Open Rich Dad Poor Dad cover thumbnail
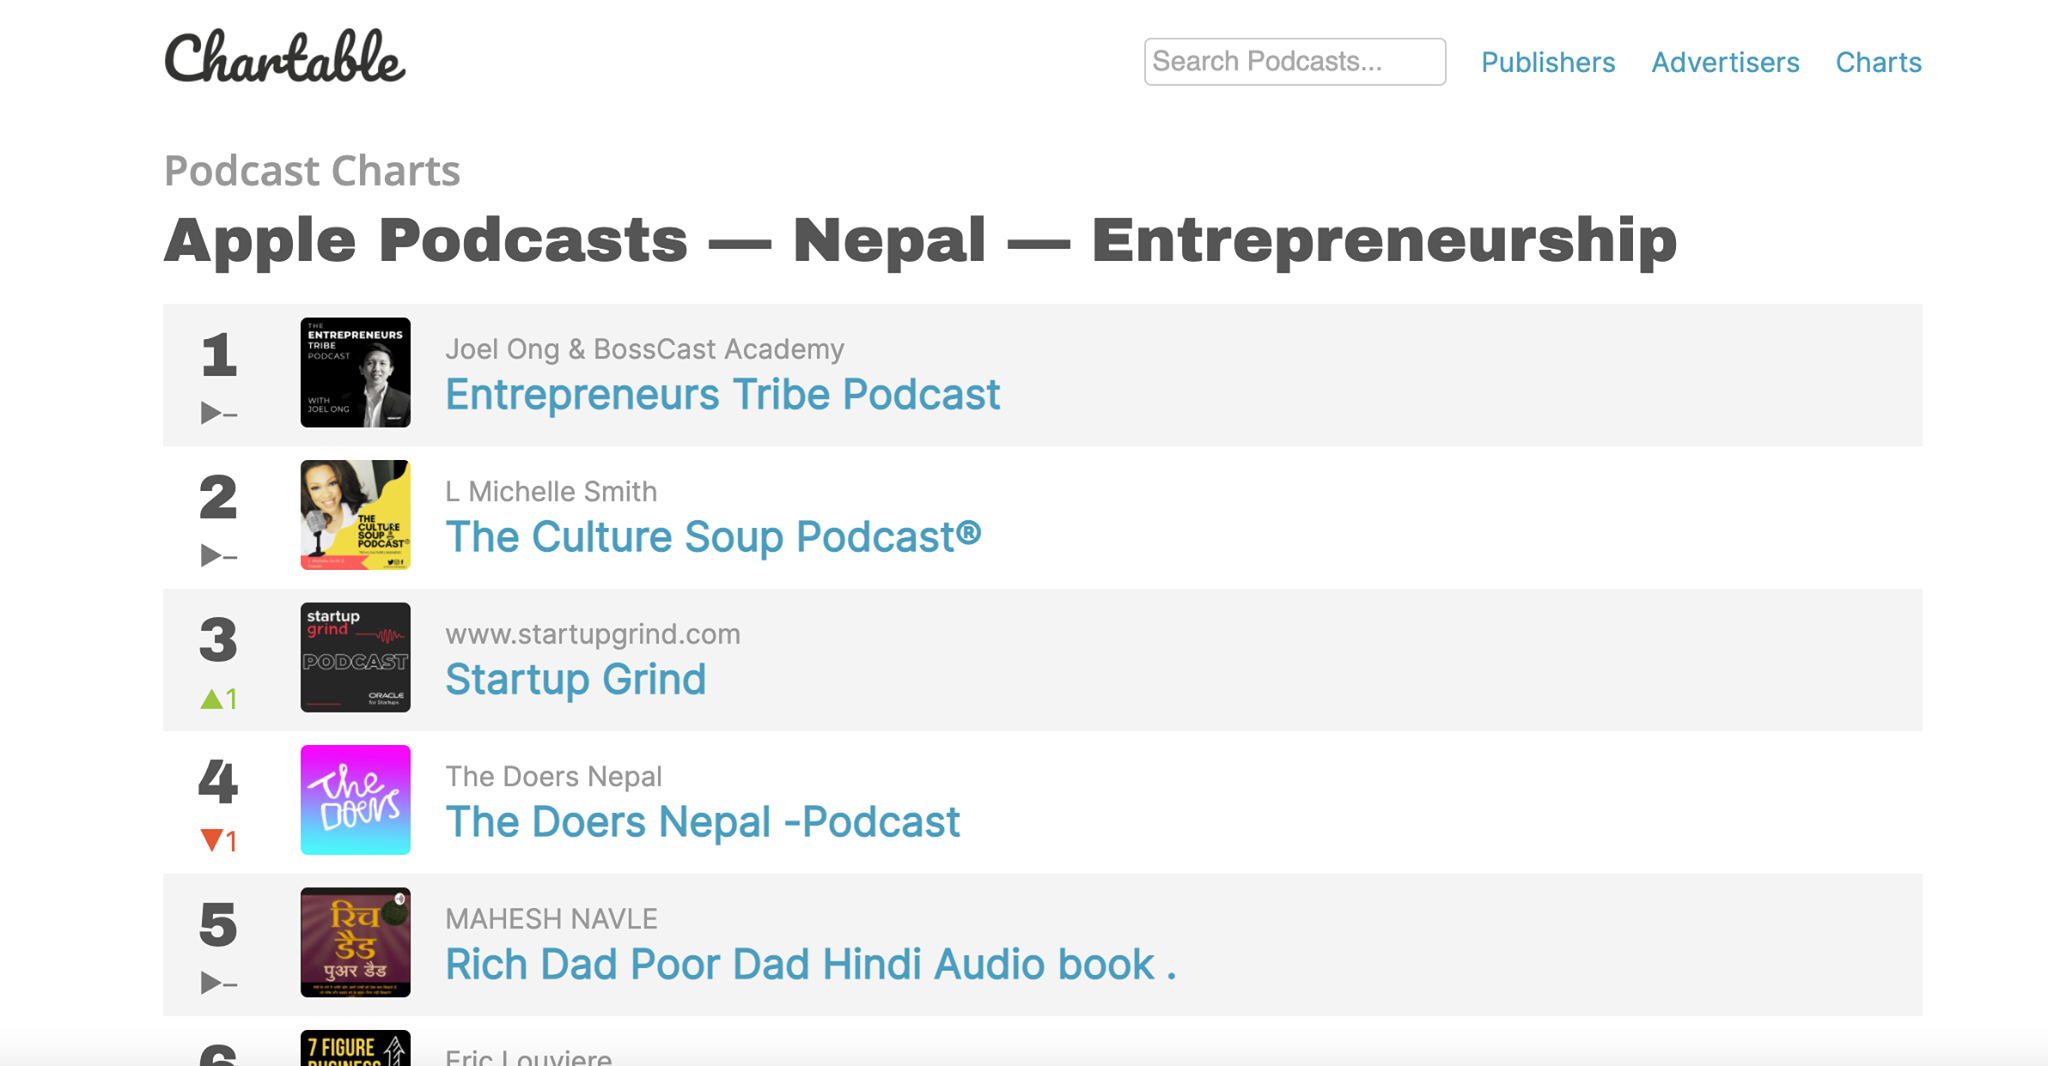The width and height of the screenshot is (2048, 1066). [x=355, y=942]
